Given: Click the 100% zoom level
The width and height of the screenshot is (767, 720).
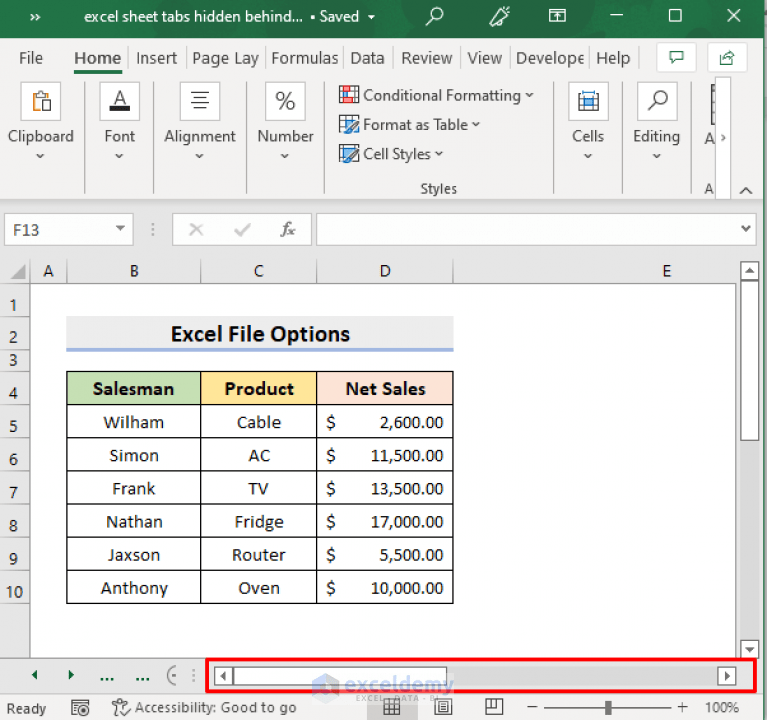Looking at the screenshot, I should [722, 708].
